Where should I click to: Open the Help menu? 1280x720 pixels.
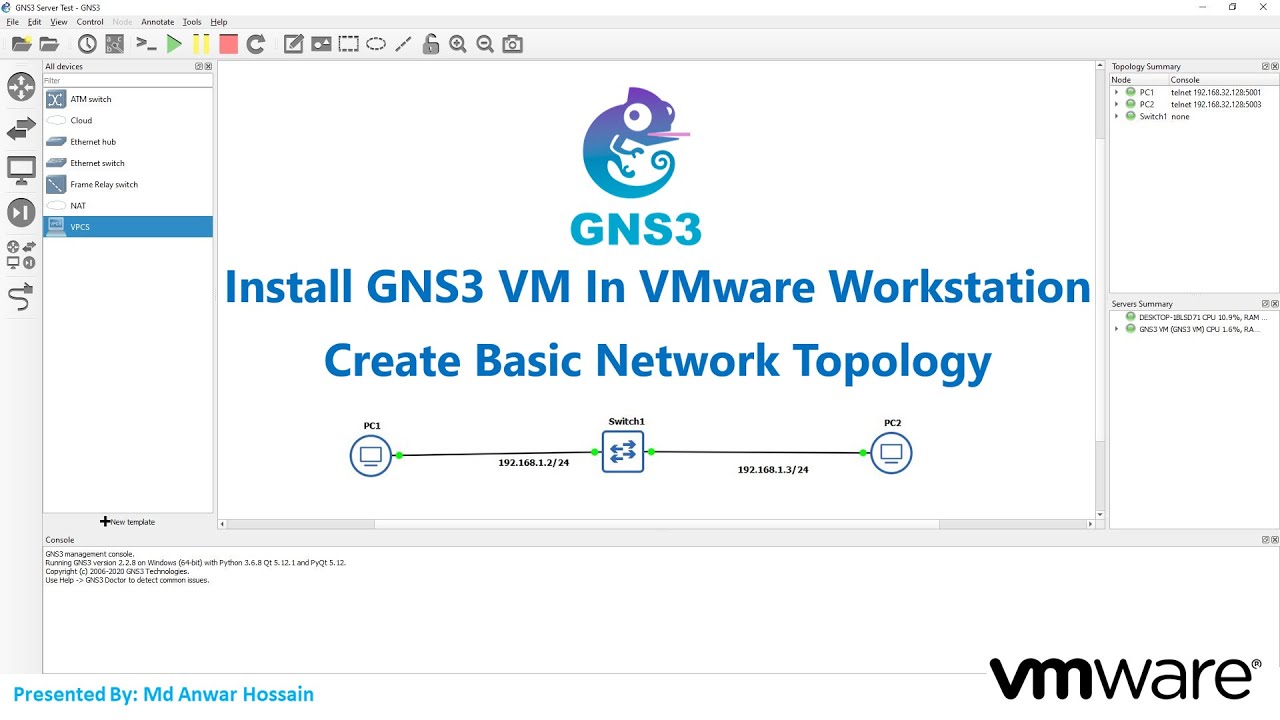(219, 21)
